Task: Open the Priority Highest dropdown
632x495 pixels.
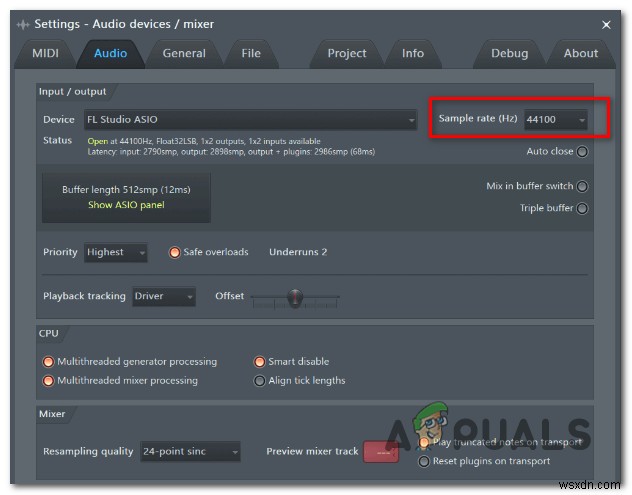Action: [115, 253]
